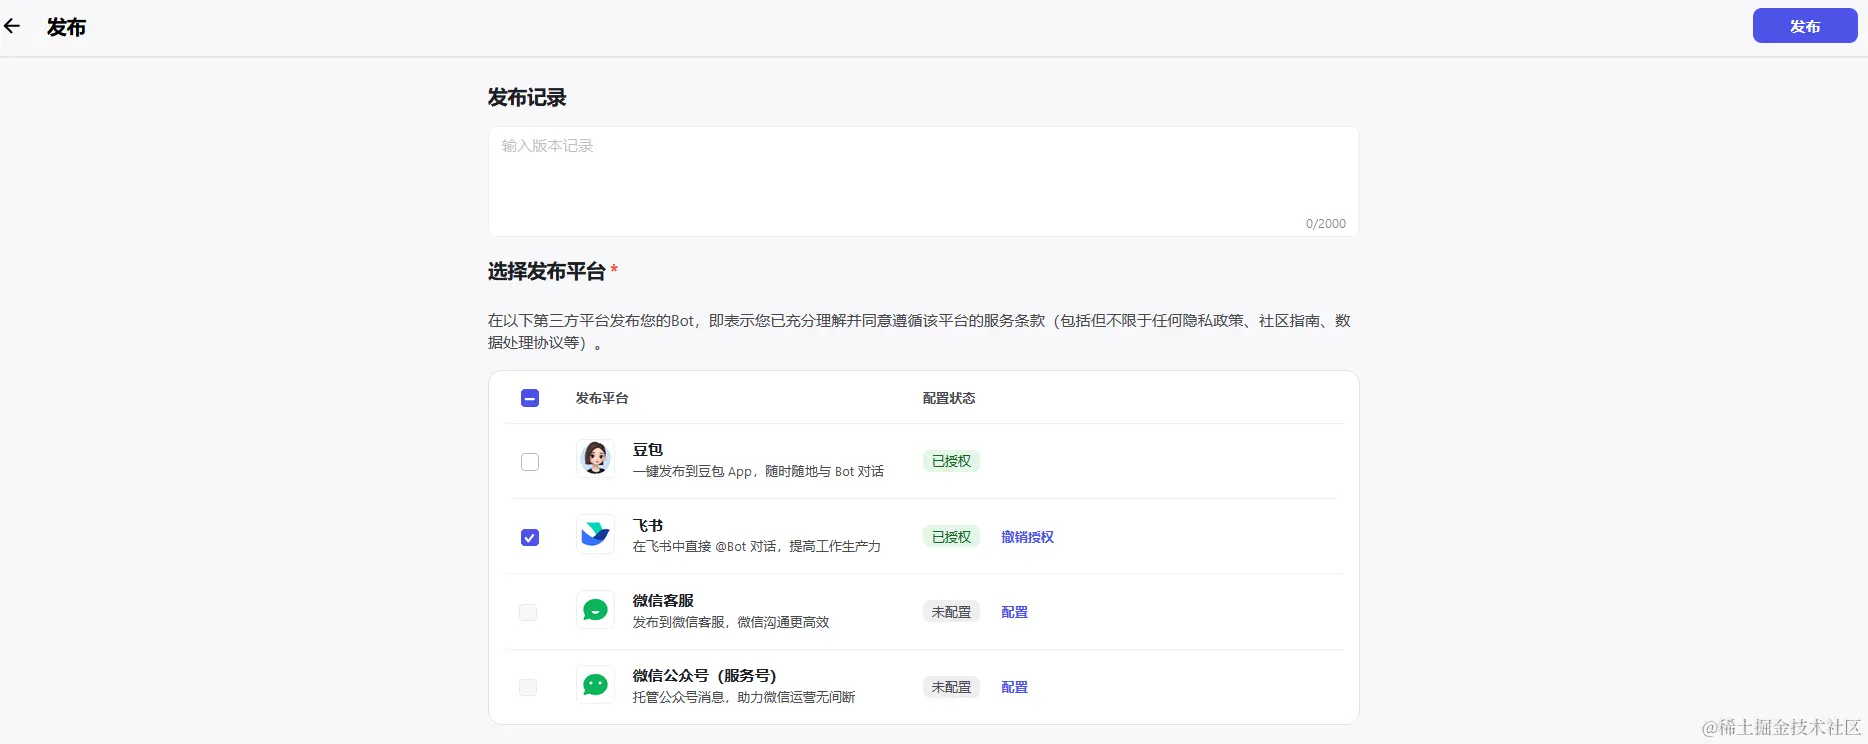Toggle the select-all platforms checkbox
This screenshot has width=1868, height=744.
point(530,398)
